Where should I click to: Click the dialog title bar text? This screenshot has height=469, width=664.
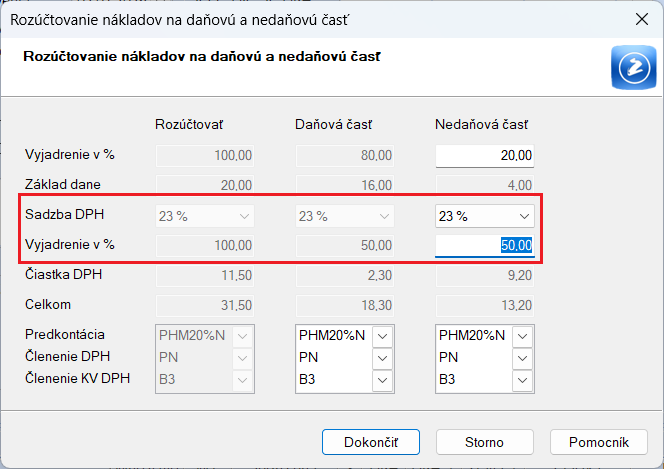tap(179, 18)
